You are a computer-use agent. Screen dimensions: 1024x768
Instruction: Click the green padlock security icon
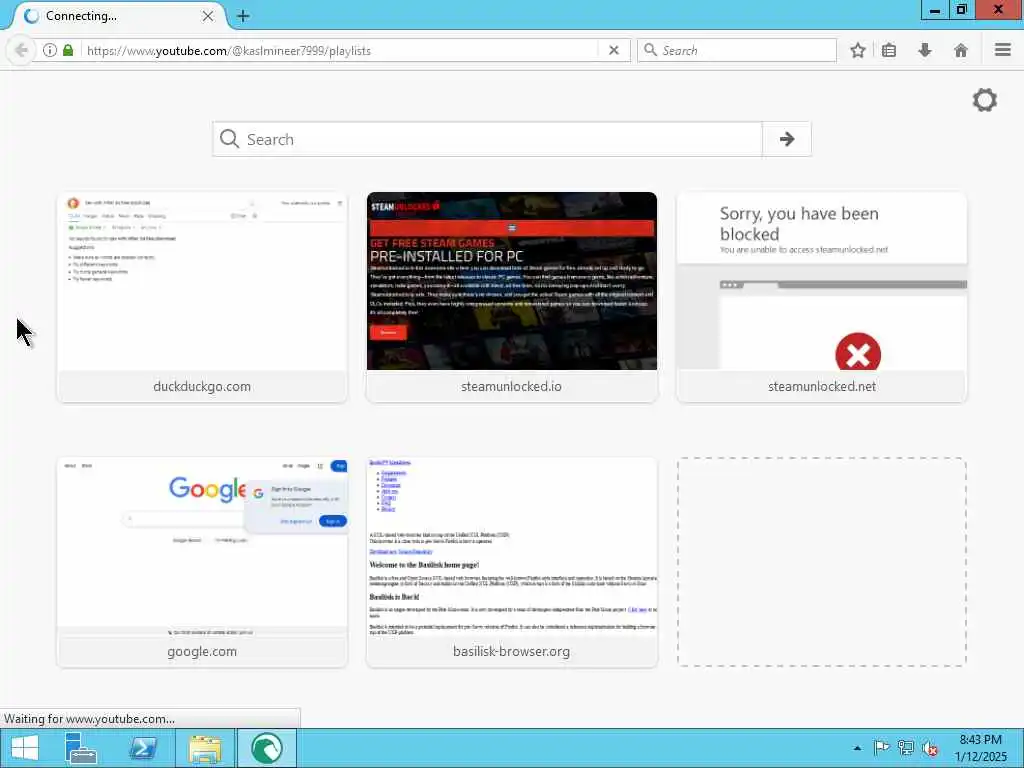(68, 50)
